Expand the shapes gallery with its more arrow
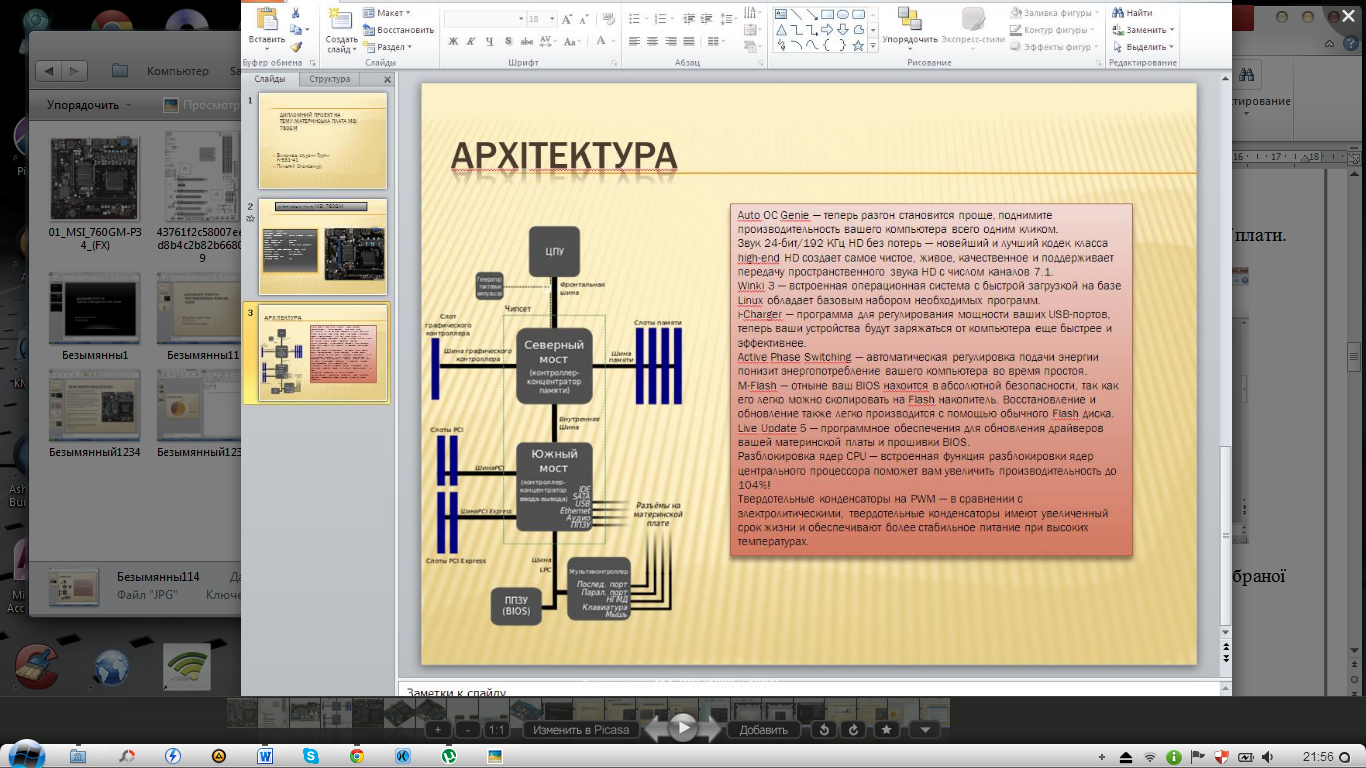This screenshot has width=1366, height=768. coord(873,45)
